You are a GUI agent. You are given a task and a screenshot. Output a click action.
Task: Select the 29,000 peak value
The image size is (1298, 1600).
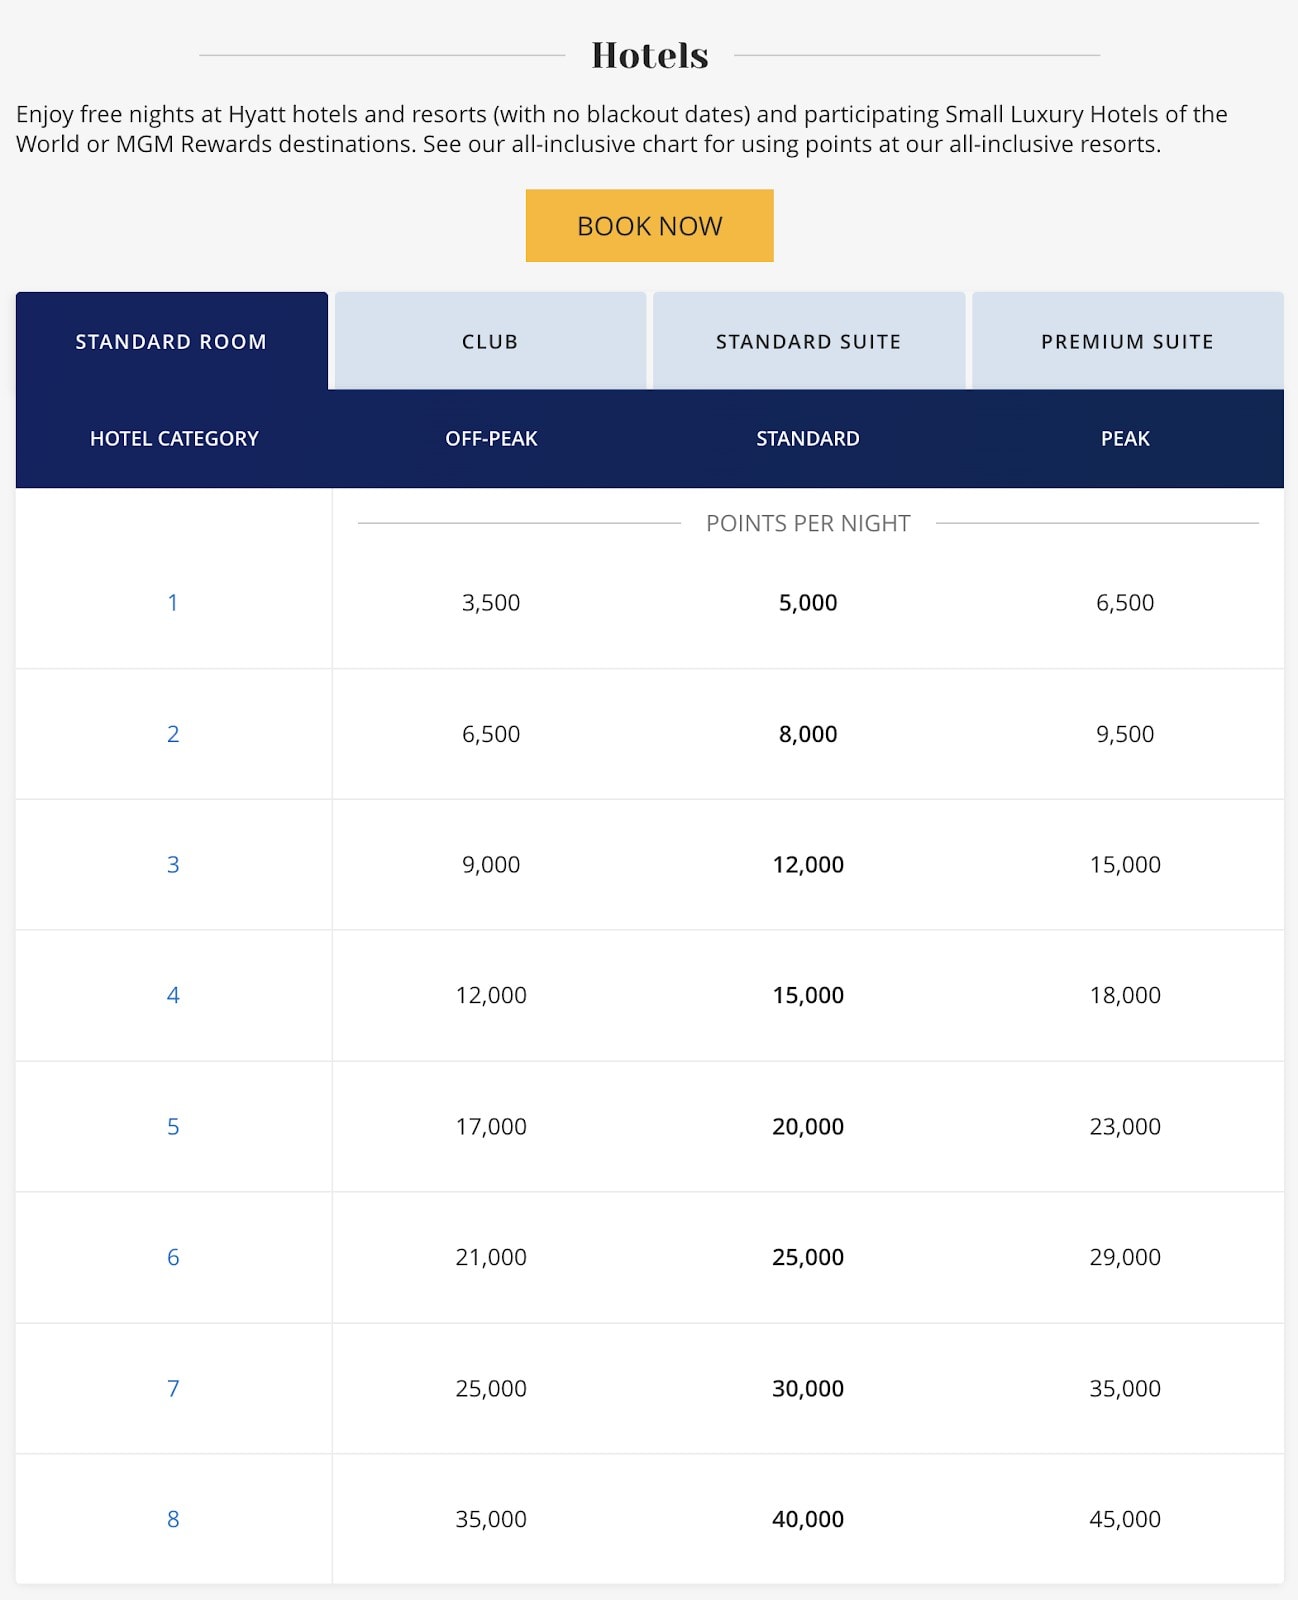click(x=1125, y=1258)
